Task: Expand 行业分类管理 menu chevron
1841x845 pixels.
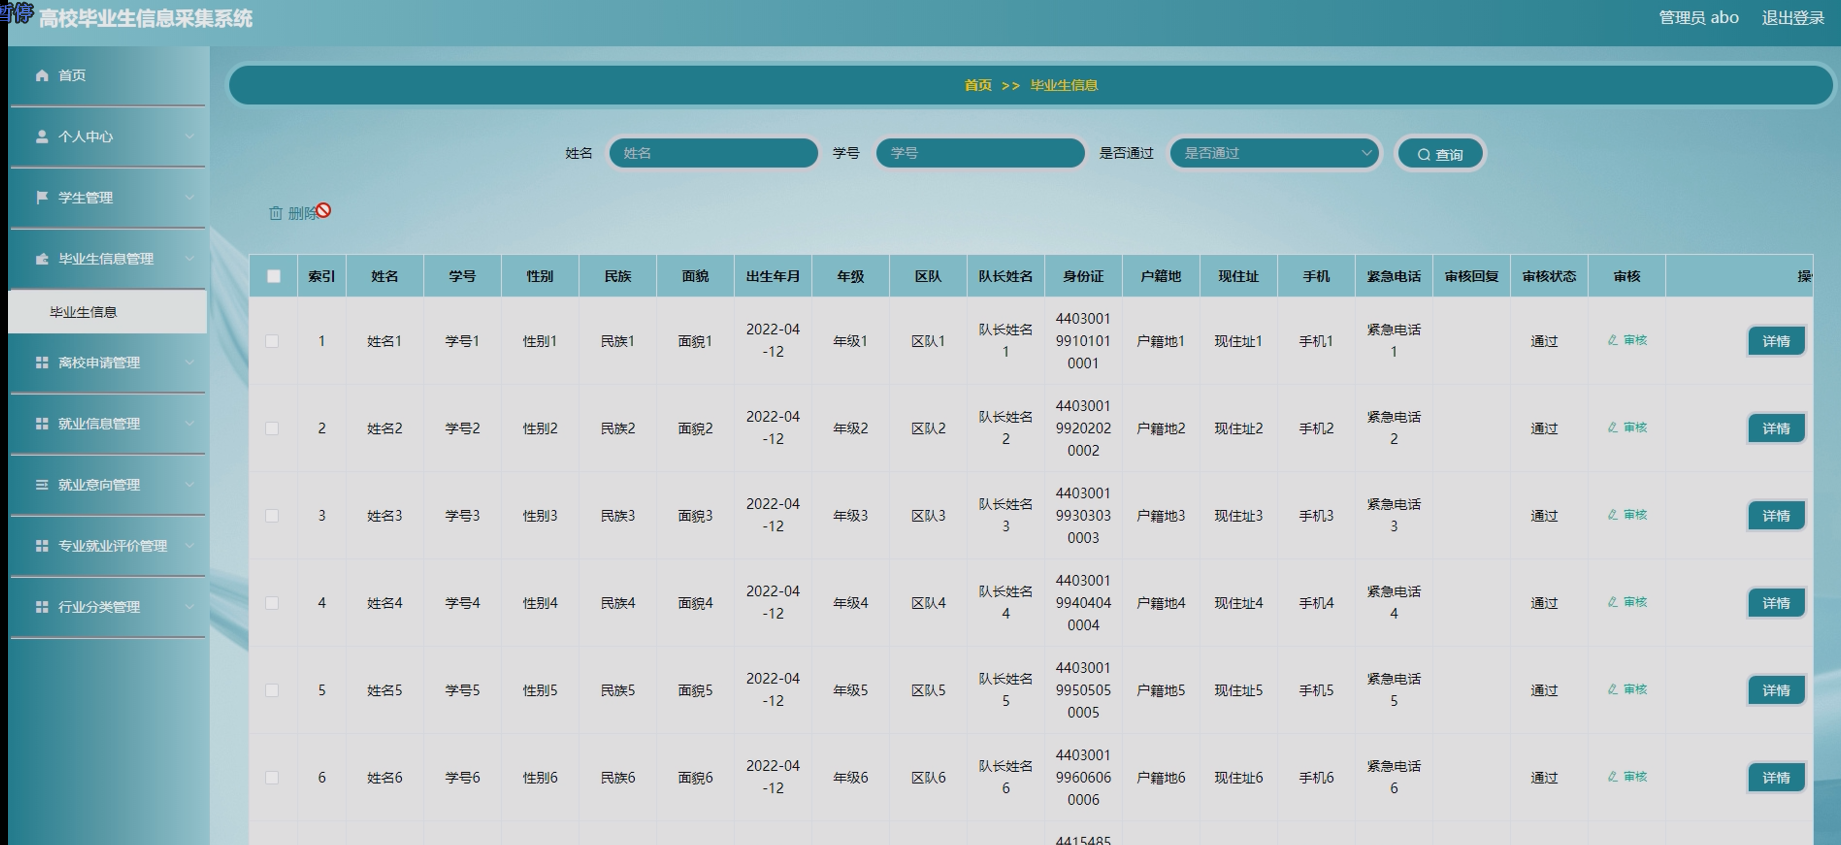Action: pyautogui.click(x=189, y=606)
